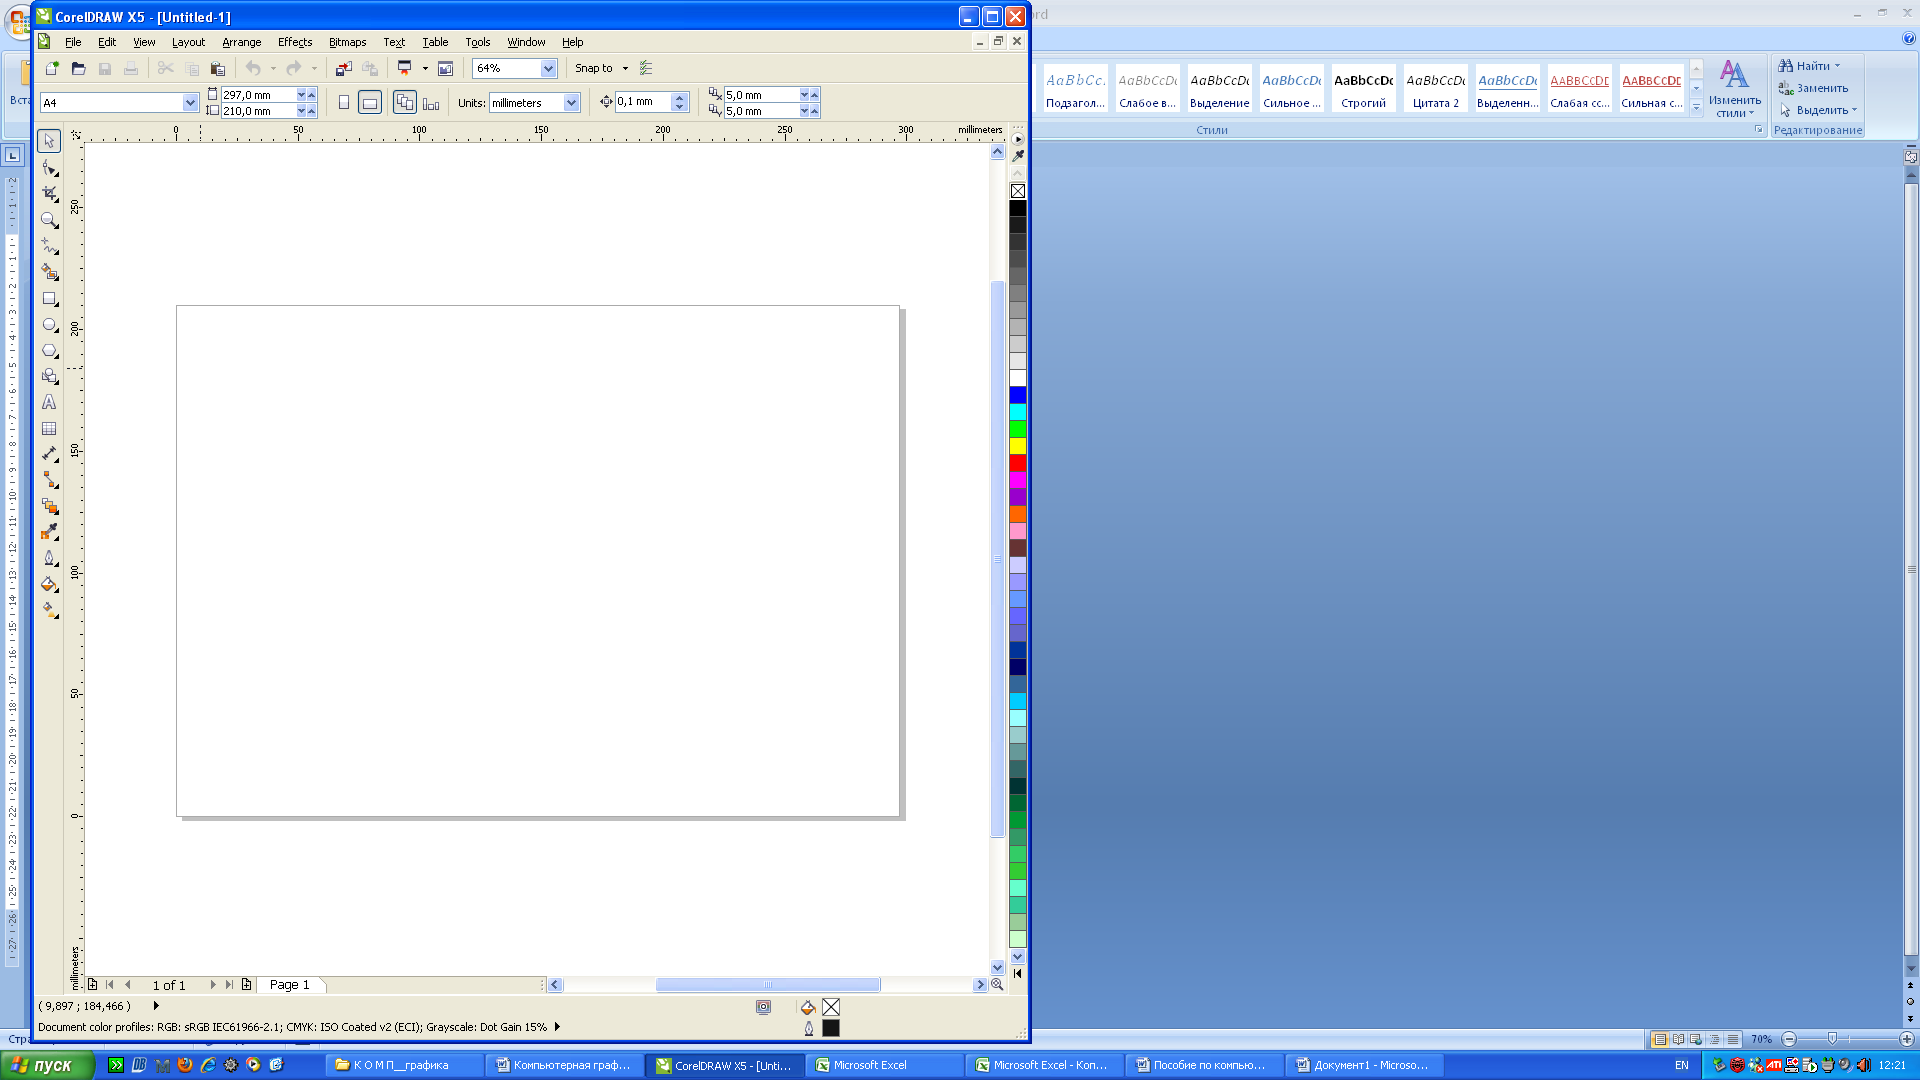This screenshot has height=1080, width=1920.
Task: Open the A4 page size dropdown
Action: pos(190,102)
